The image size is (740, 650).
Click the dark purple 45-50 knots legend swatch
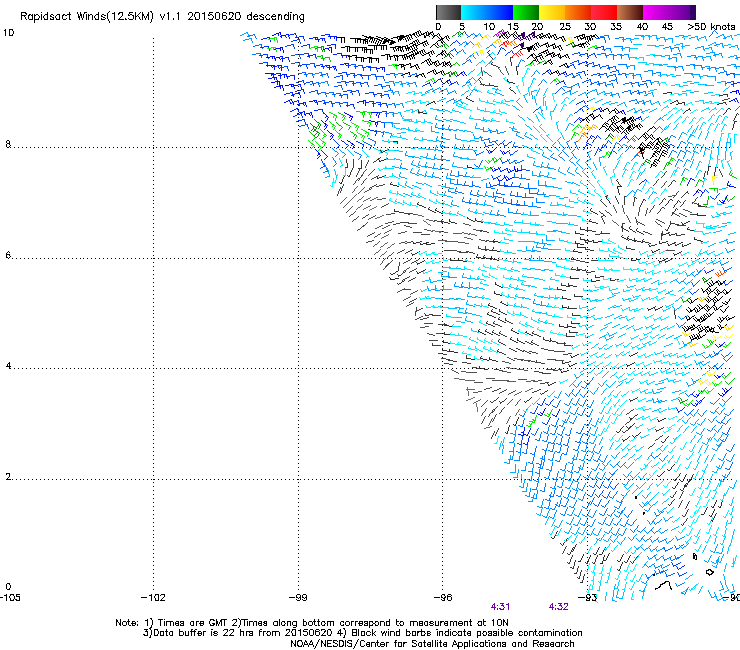point(682,12)
